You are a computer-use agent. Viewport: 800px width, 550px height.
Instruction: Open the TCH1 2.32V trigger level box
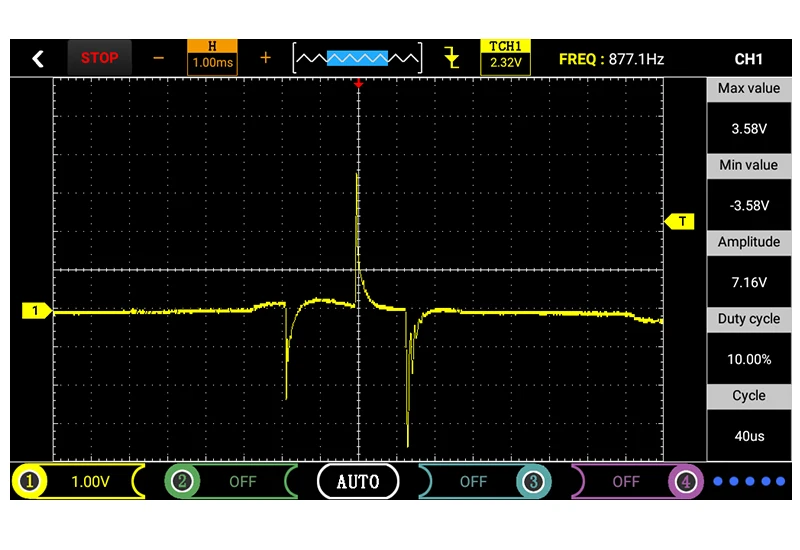[505, 57]
